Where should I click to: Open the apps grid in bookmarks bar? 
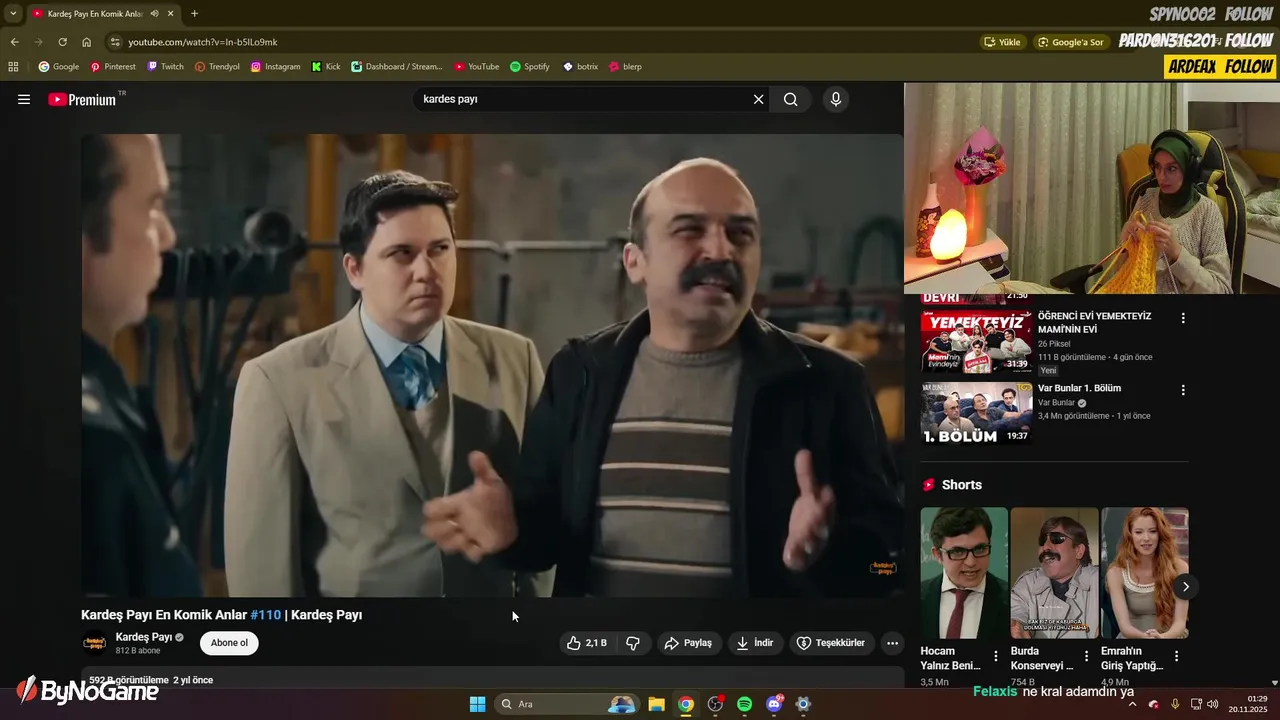(13, 67)
